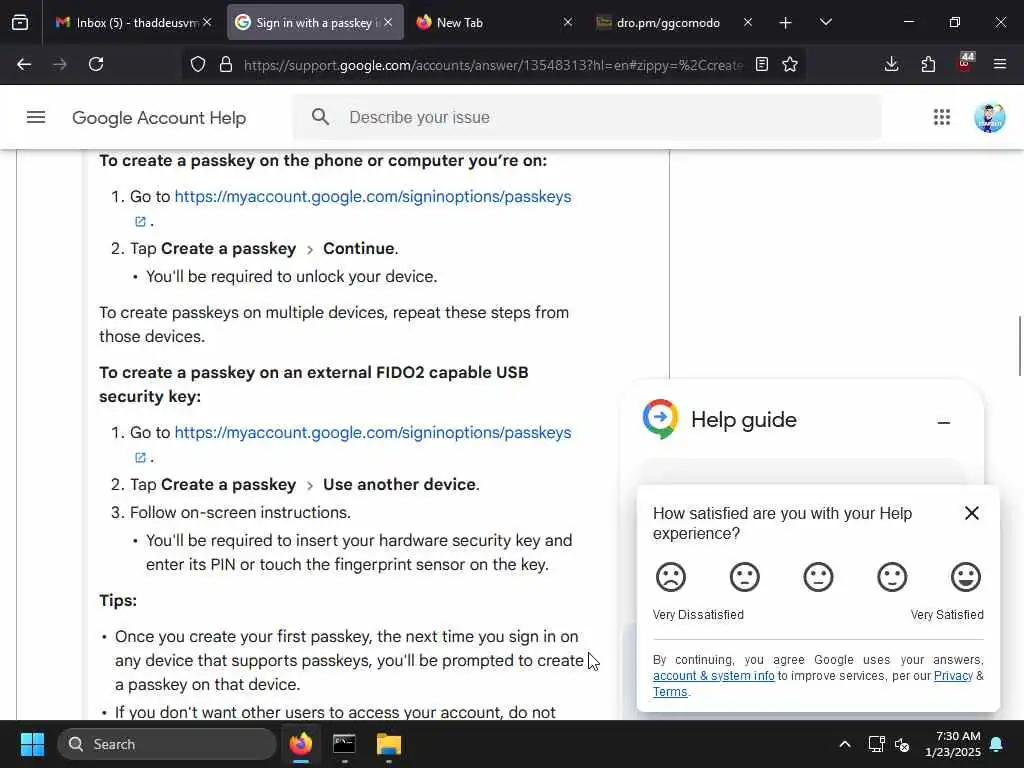Select the neutral face rating
The height and width of the screenshot is (768, 1024).
(x=818, y=577)
